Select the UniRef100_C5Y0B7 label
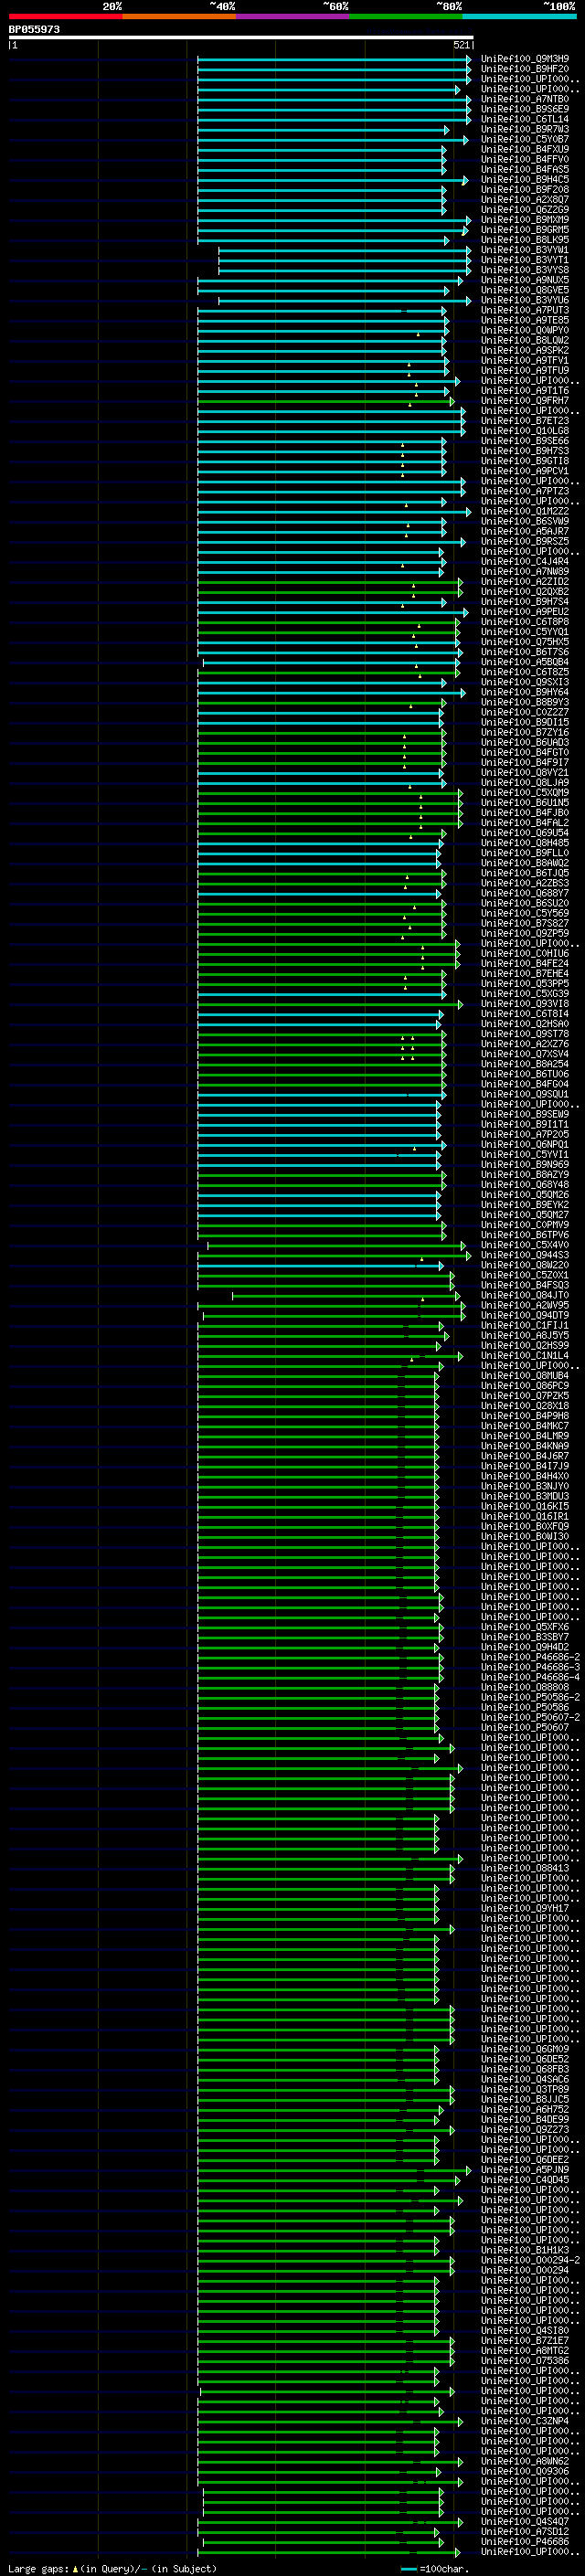This screenshot has height=2576, width=585. [x=525, y=139]
